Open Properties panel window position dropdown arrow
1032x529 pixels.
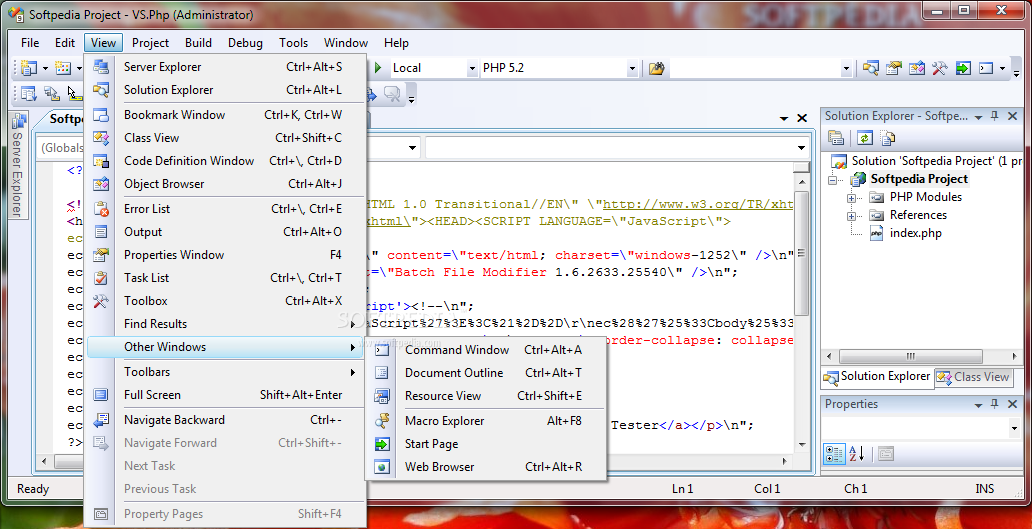(x=979, y=405)
